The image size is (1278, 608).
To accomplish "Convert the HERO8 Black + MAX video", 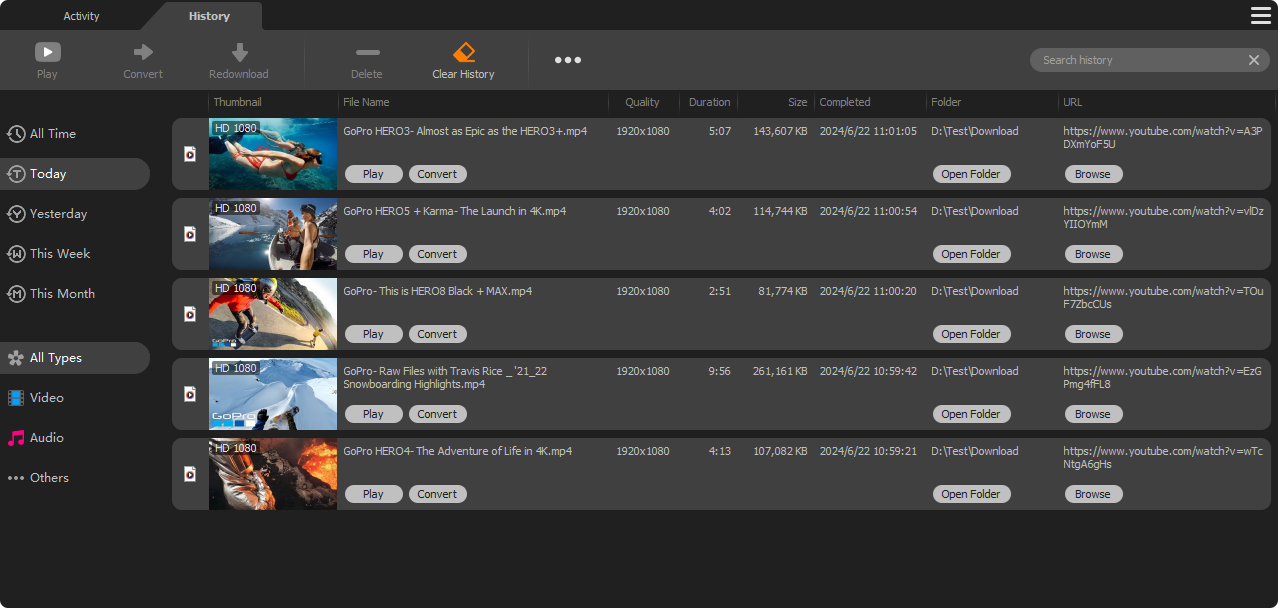I will click(437, 334).
